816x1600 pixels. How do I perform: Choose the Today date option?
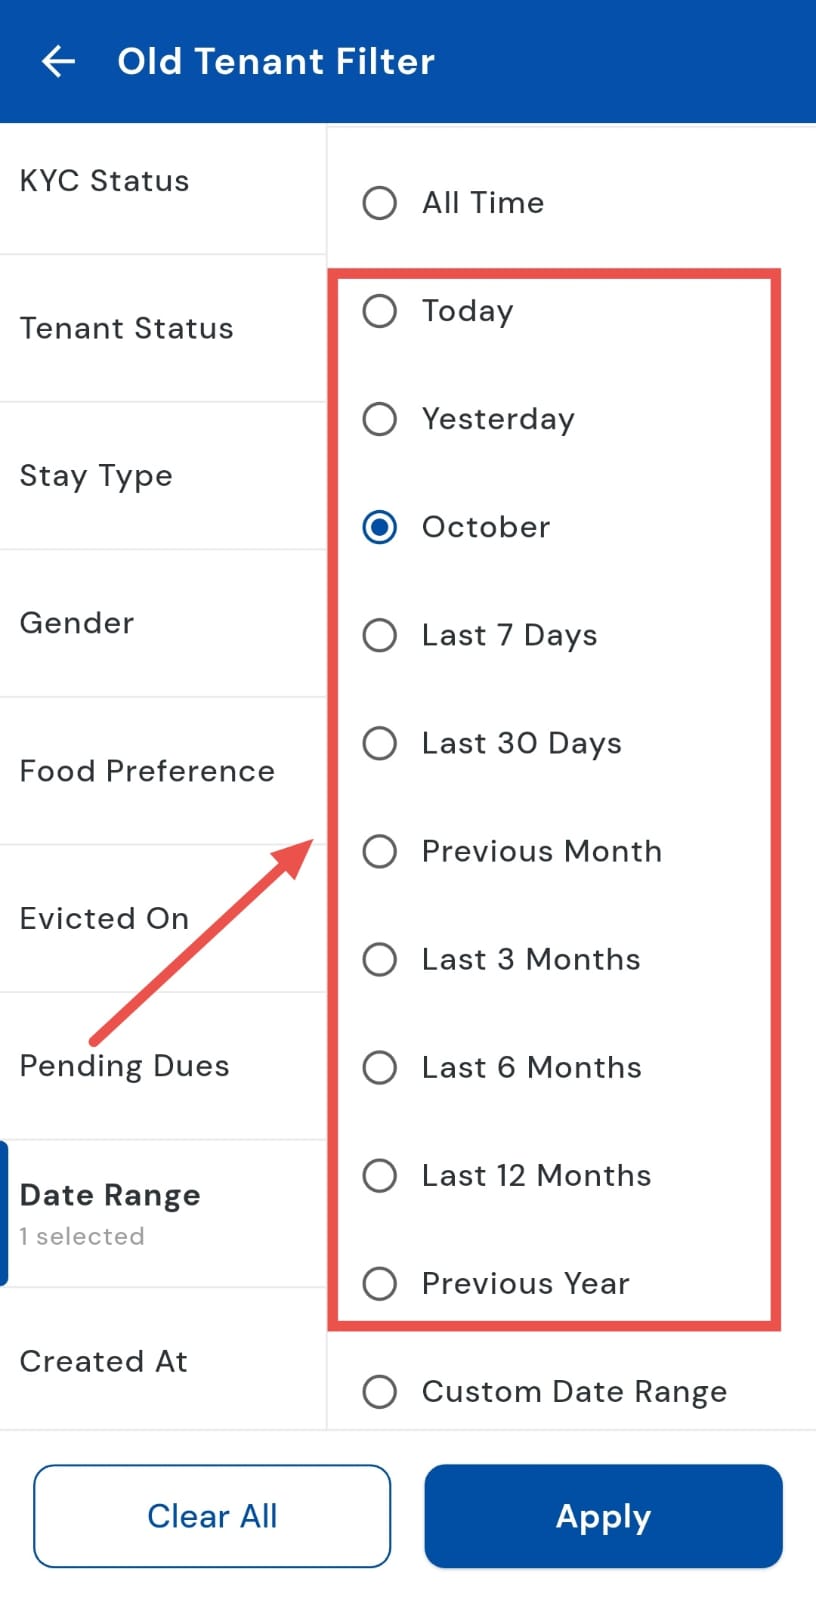tap(380, 311)
